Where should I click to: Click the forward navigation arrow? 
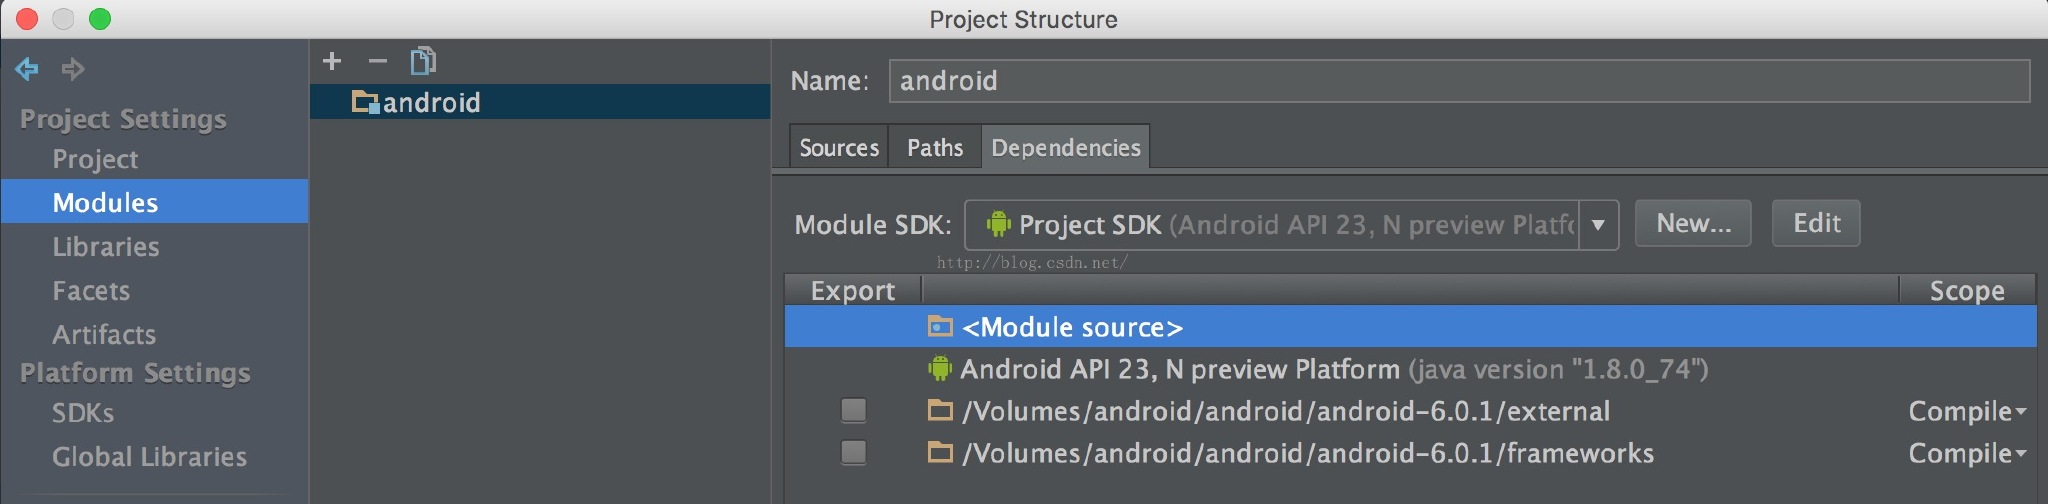coord(73,69)
